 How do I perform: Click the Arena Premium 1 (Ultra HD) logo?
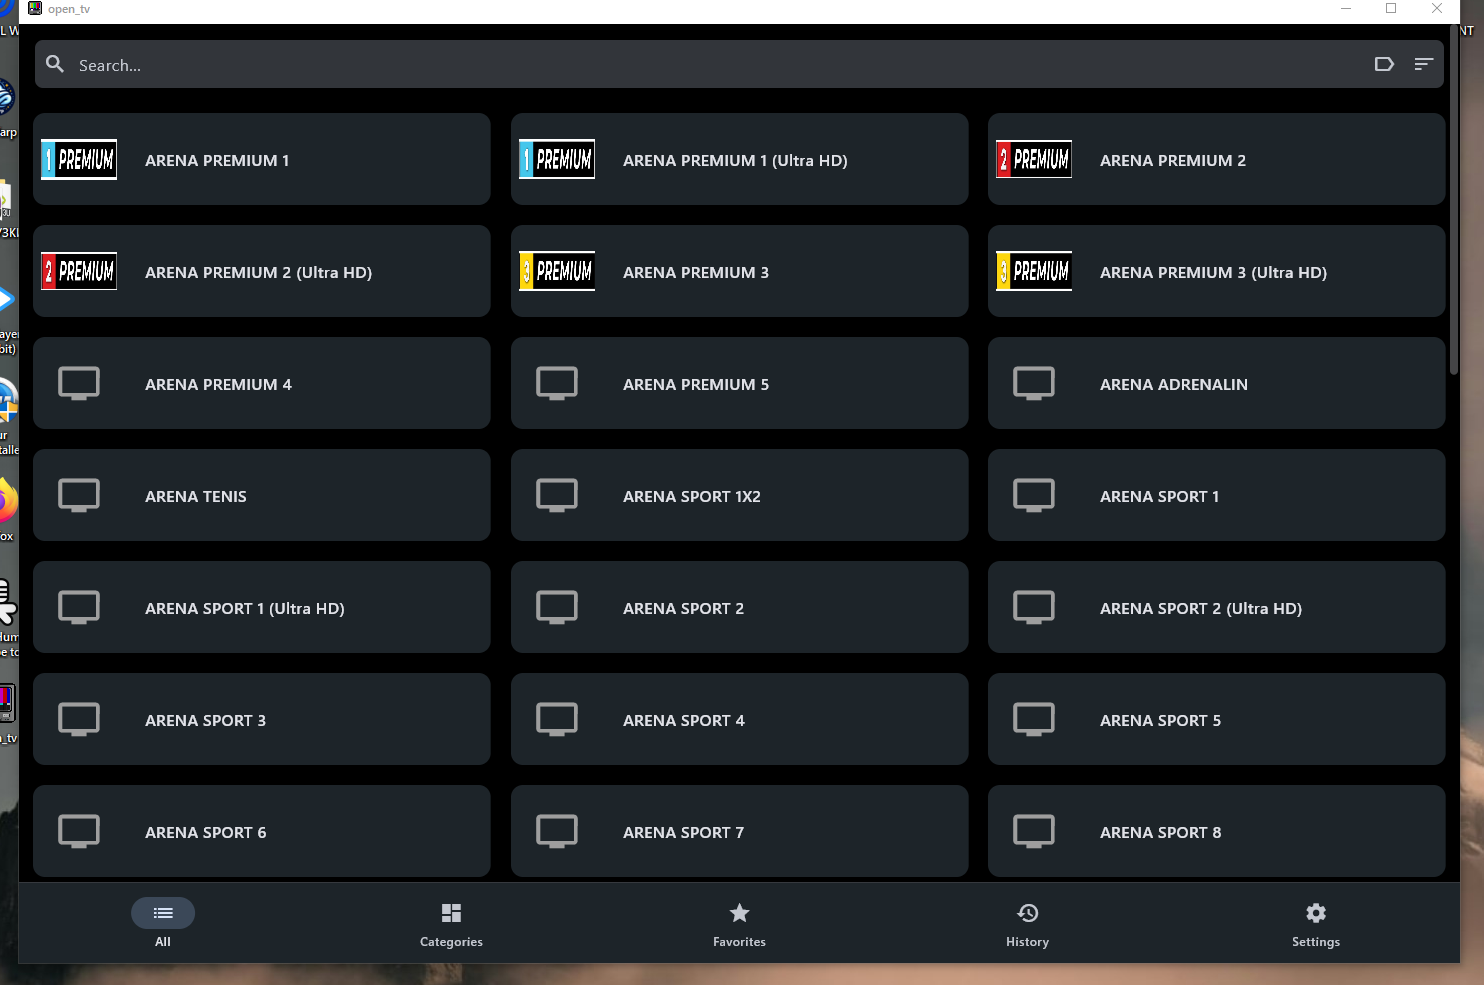click(557, 160)
